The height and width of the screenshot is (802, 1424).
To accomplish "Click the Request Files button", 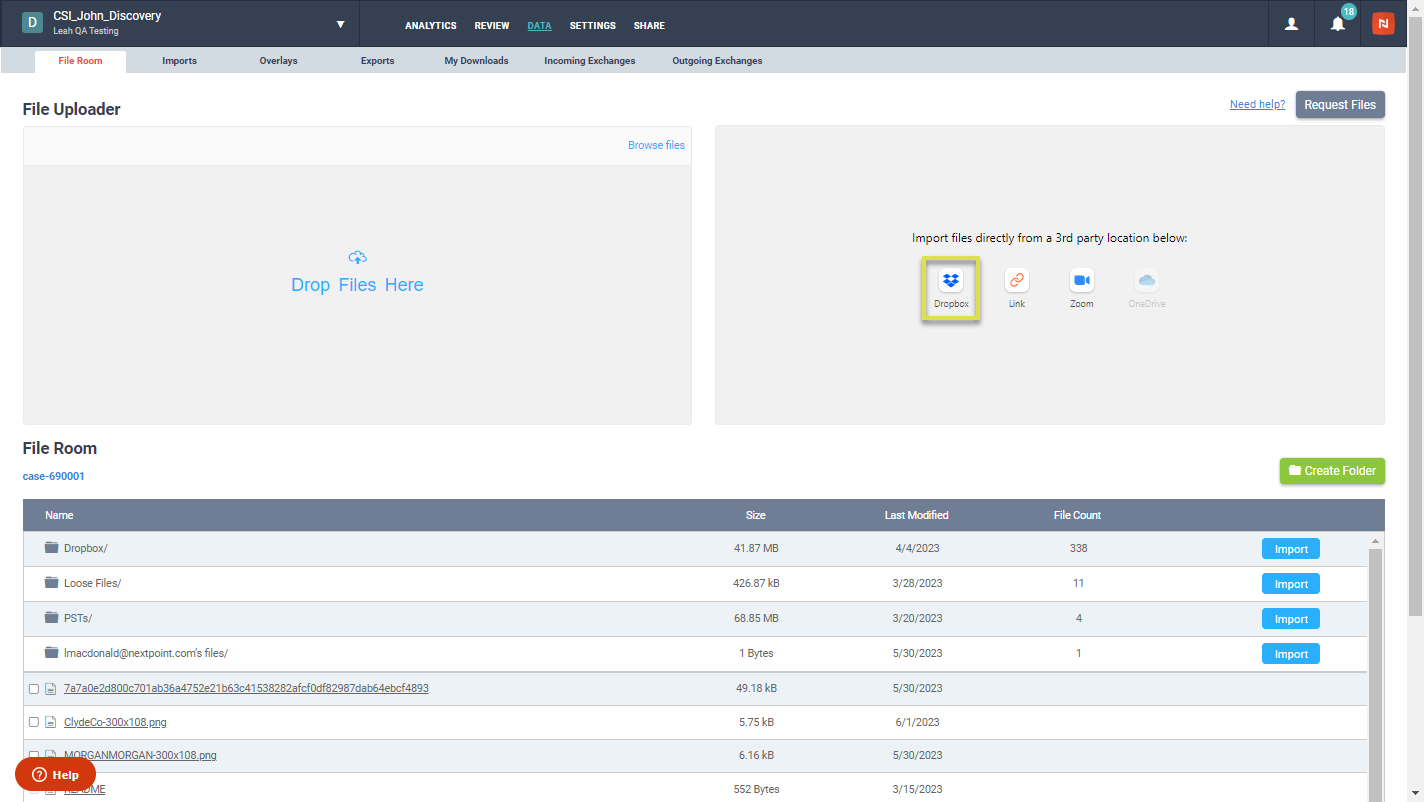I will (1340, 104).
